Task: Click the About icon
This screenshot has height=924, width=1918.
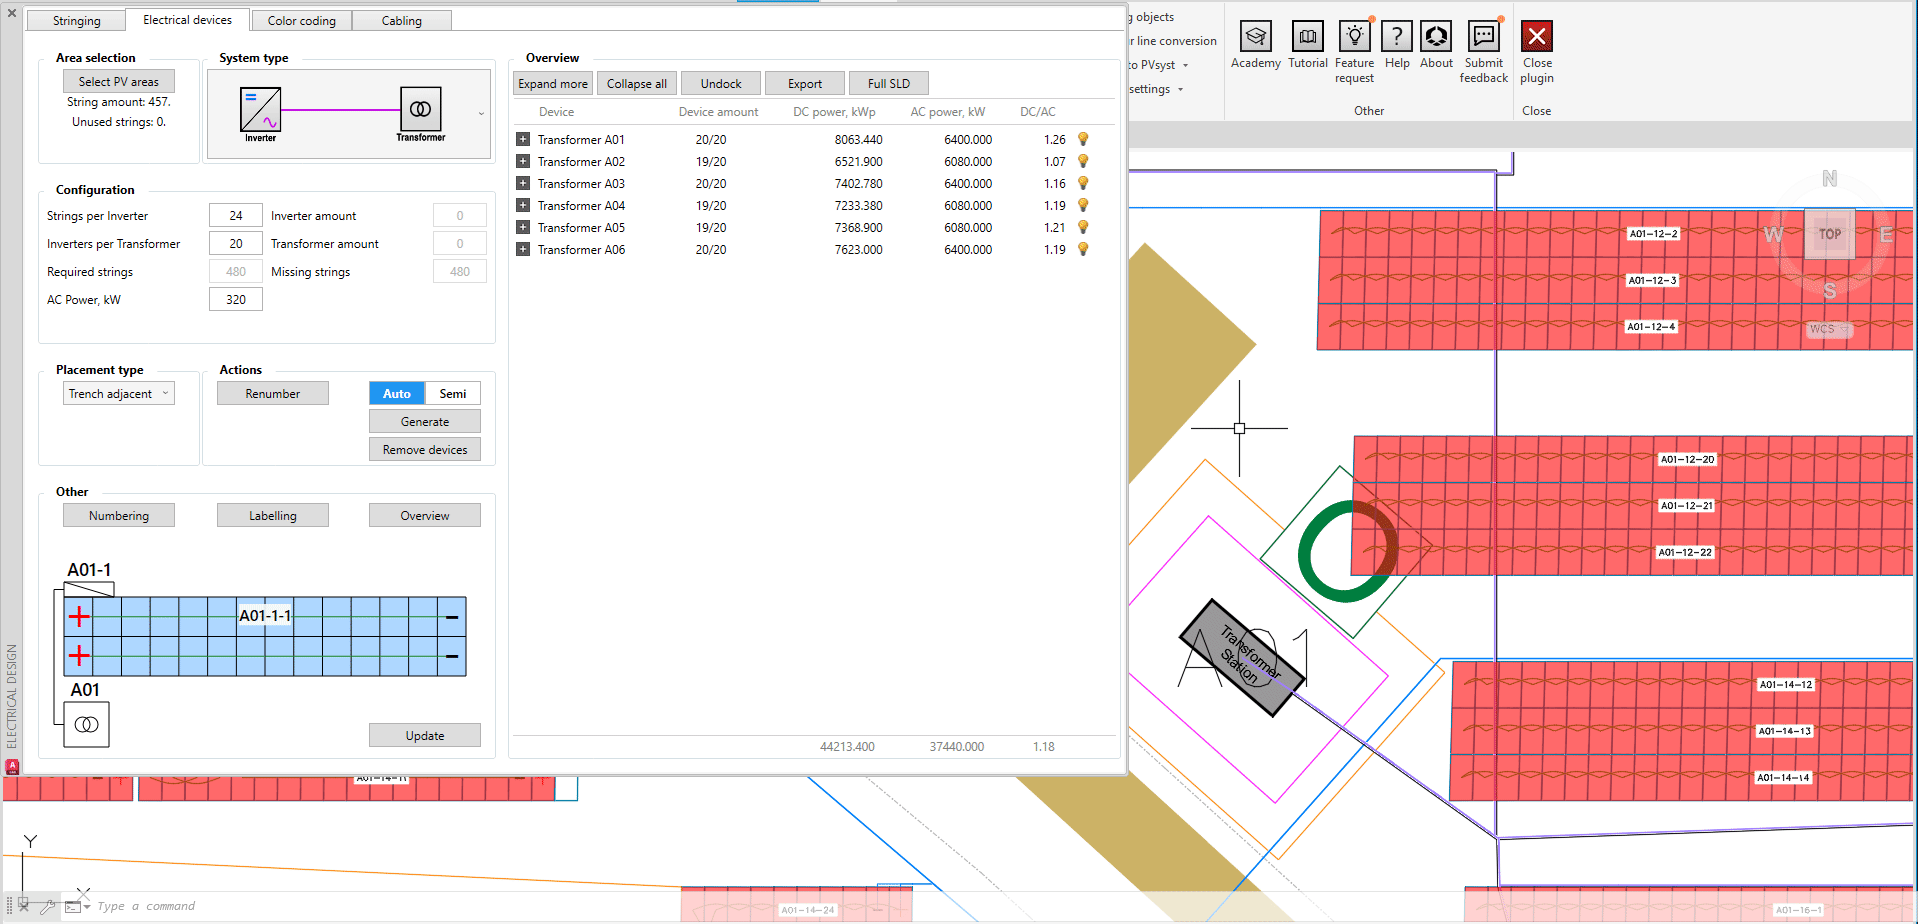Action: pyautogui.click(x=1436, y=37)
